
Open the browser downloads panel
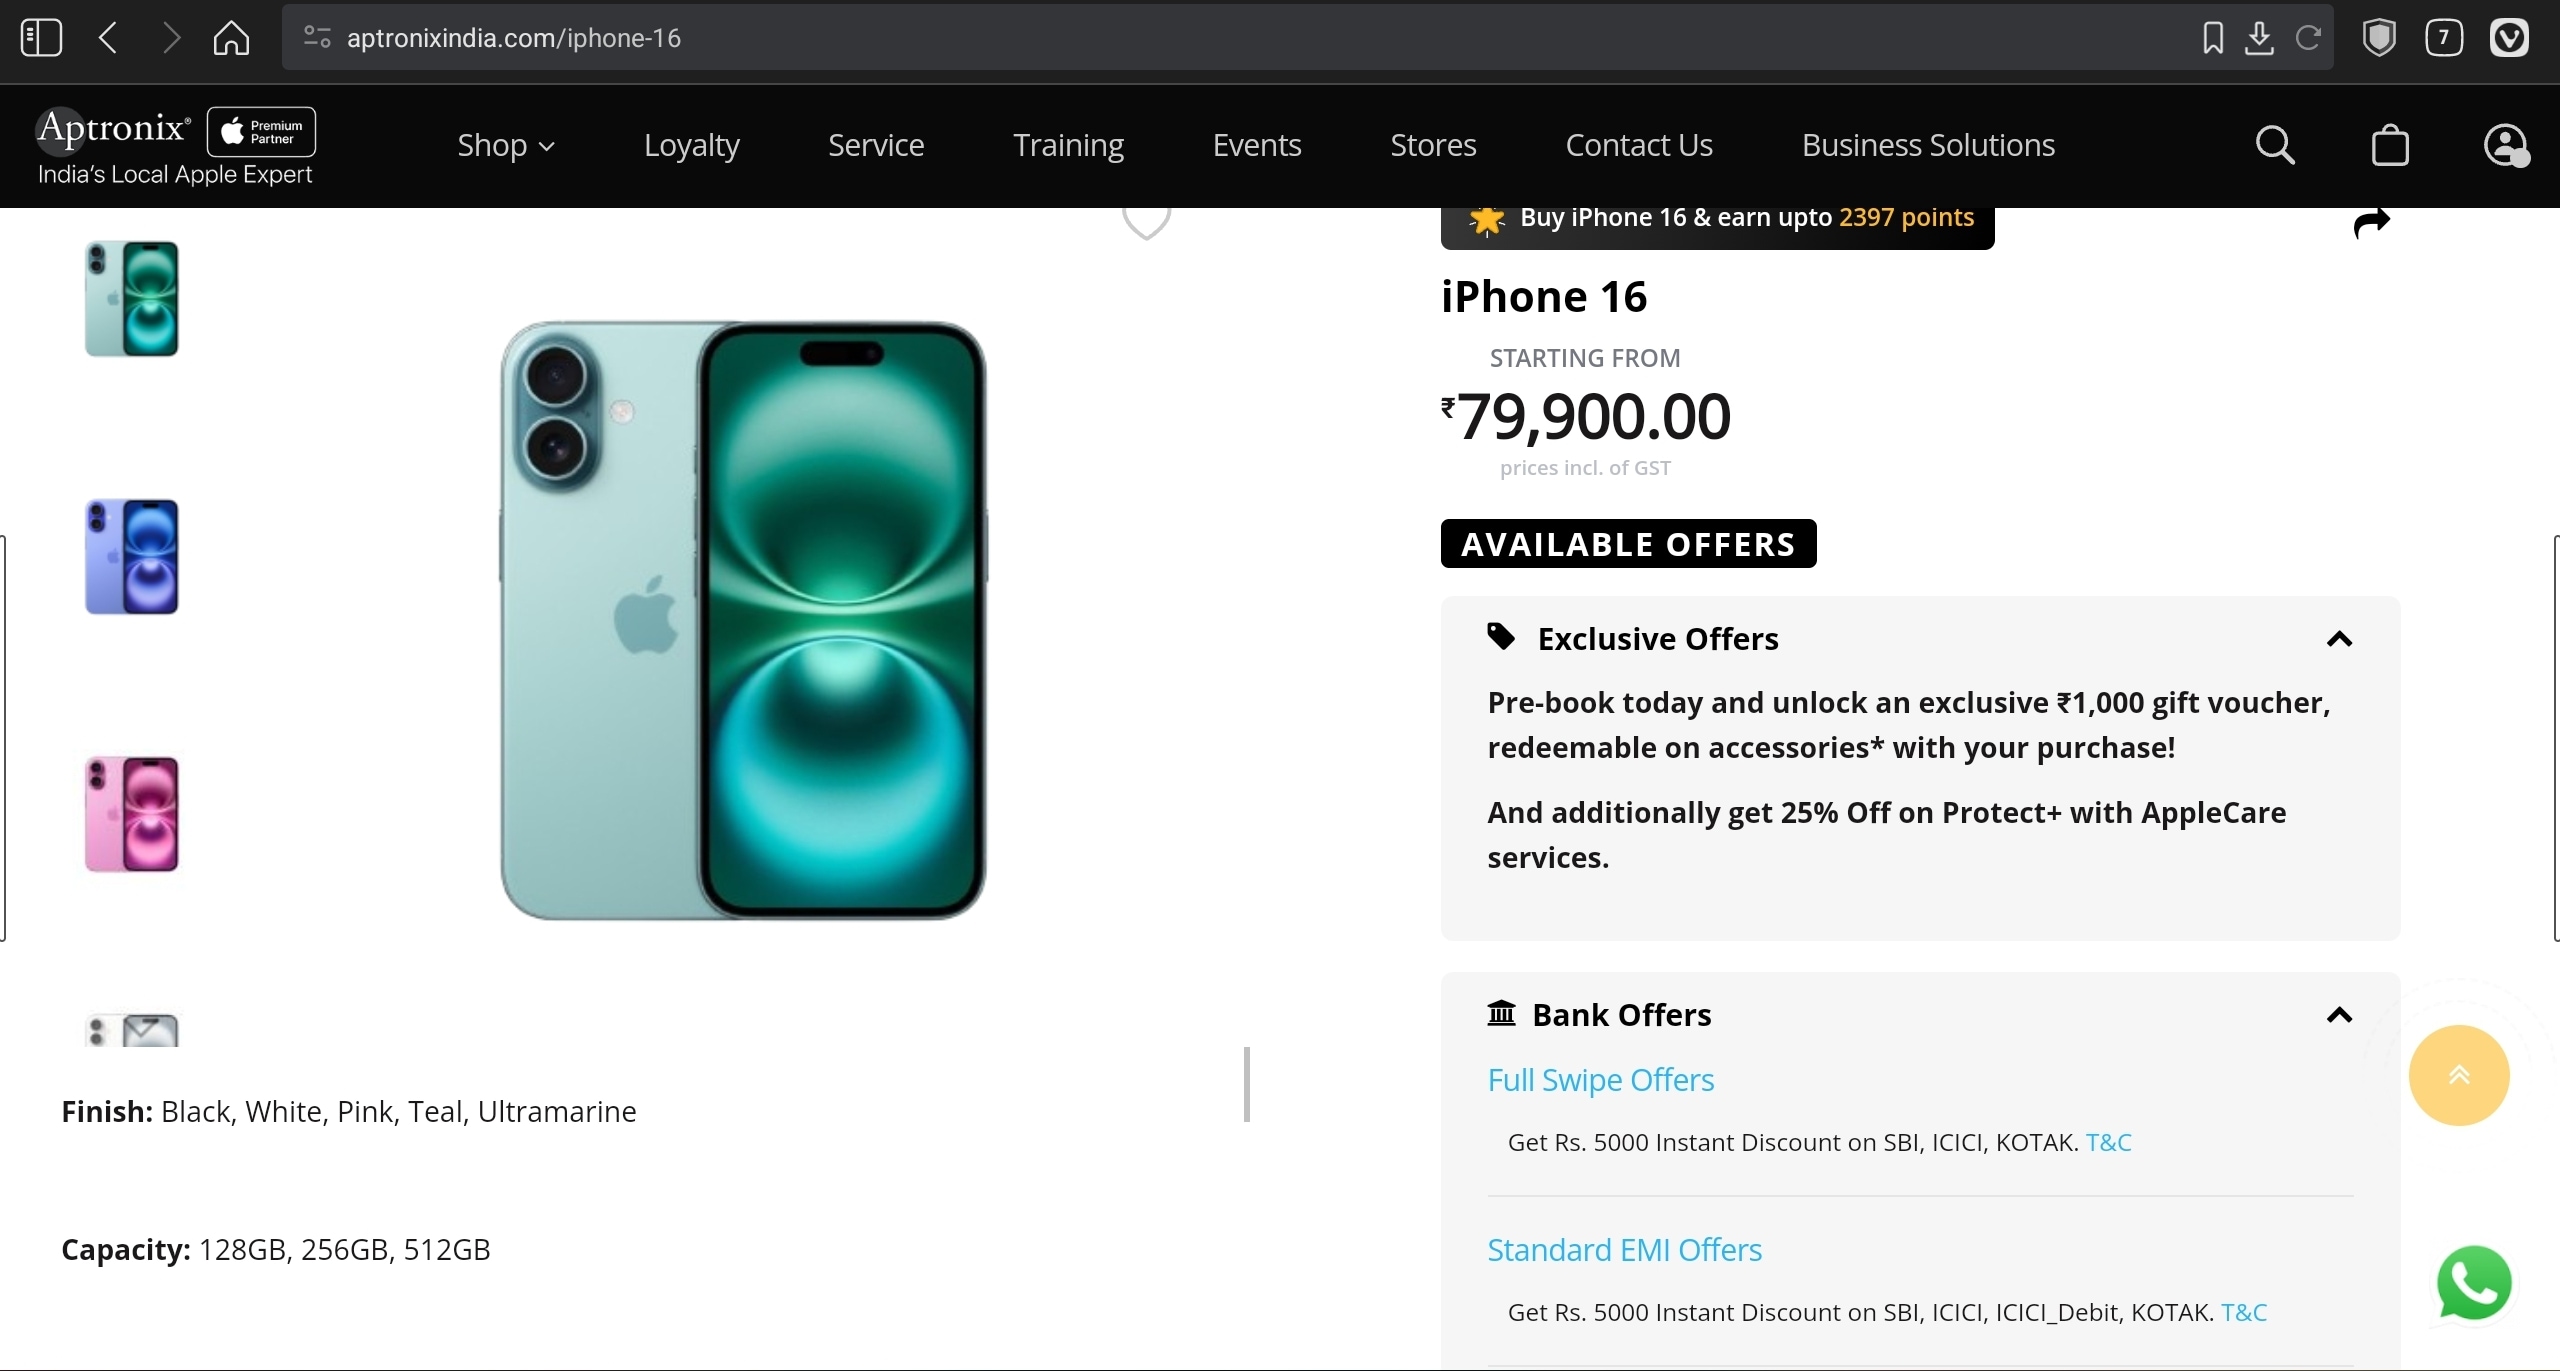[x=2260, y=37]
